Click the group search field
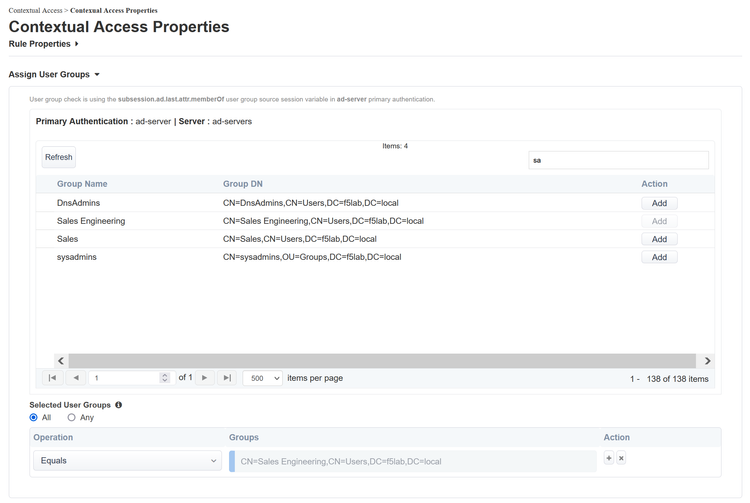Screen dimensions: 750x503 click(x=618, y=160)
